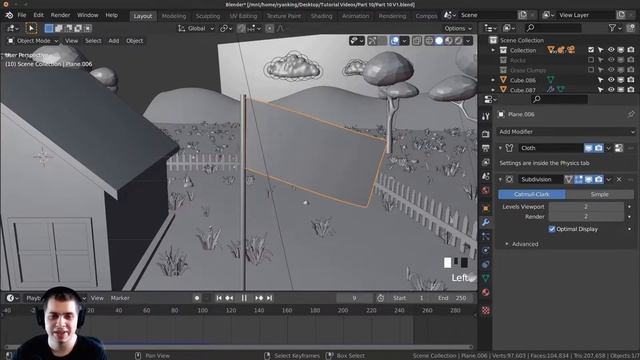Toggle X-ray view icon
Viewport: 640px width, 360px height.
[x=417, y=41]
